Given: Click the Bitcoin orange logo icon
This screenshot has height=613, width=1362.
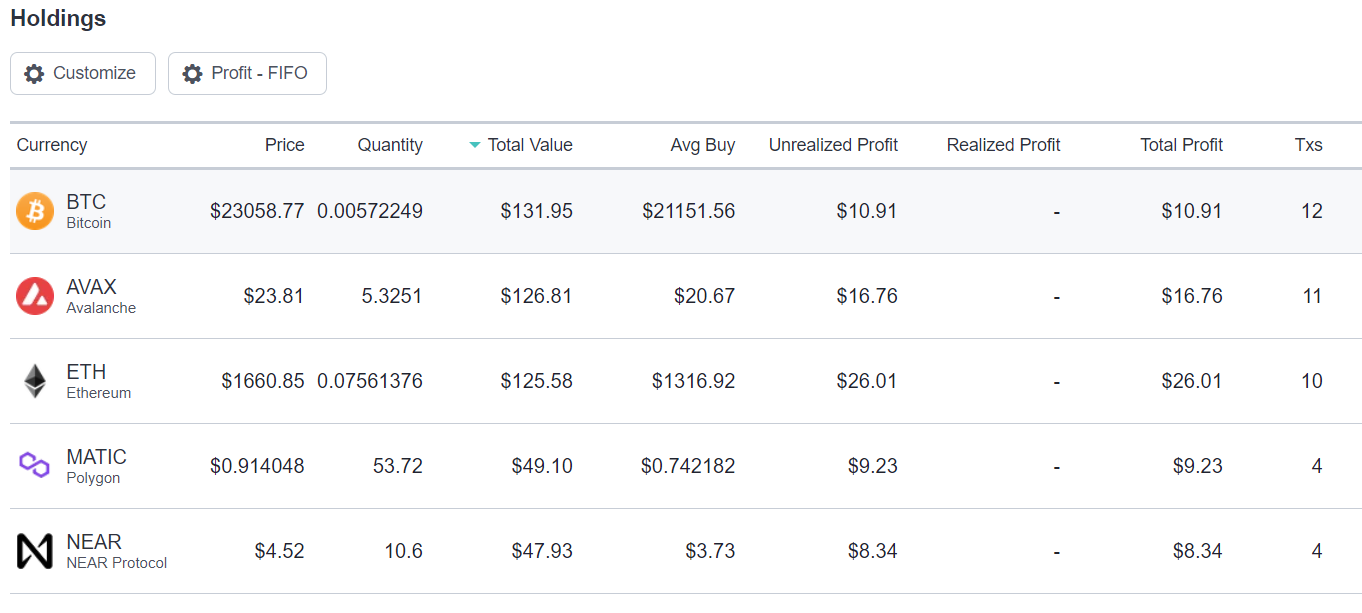Looking at the screenshot, I should coord(35,211).
